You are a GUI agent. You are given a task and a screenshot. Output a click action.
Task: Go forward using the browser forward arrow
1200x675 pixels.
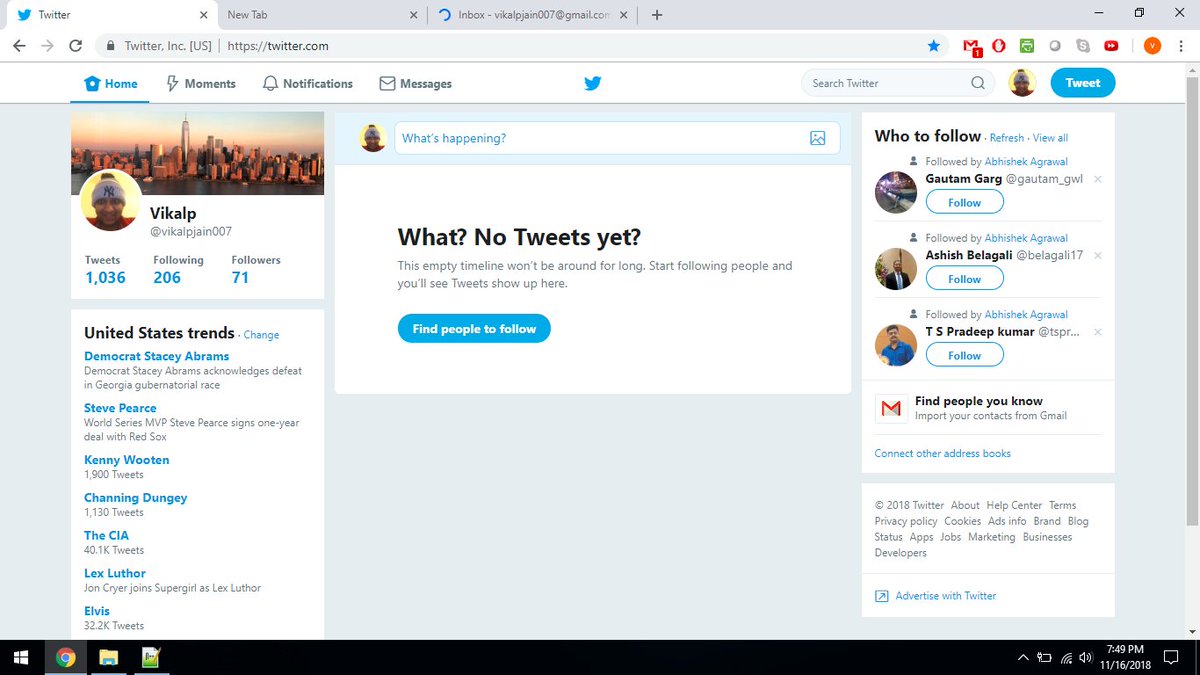click(x=47, y=46)
